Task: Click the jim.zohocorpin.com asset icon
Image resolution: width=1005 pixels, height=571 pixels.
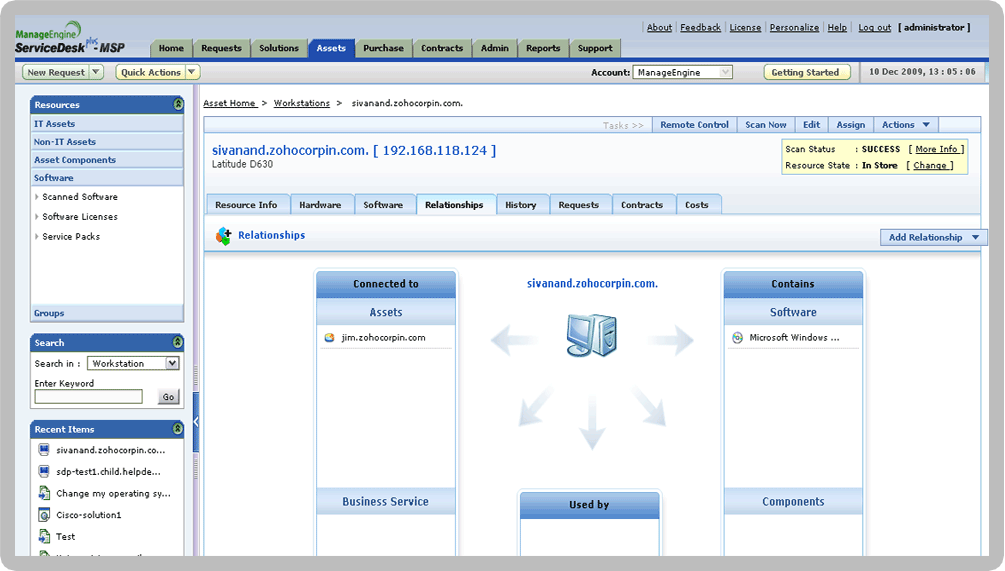Action: [x=329, y=338]
